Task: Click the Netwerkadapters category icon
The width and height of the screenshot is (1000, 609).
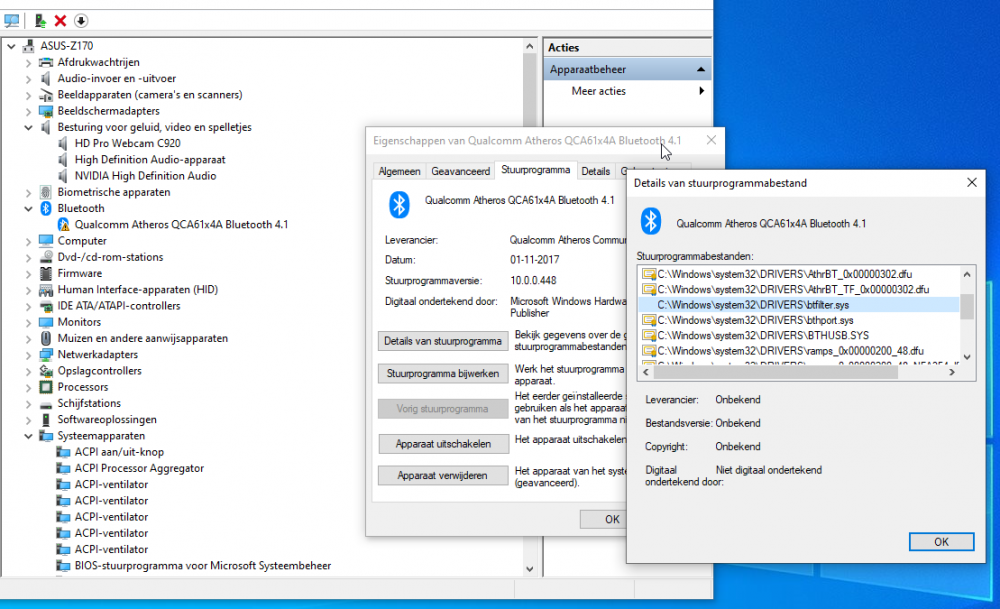Action: 45,355
